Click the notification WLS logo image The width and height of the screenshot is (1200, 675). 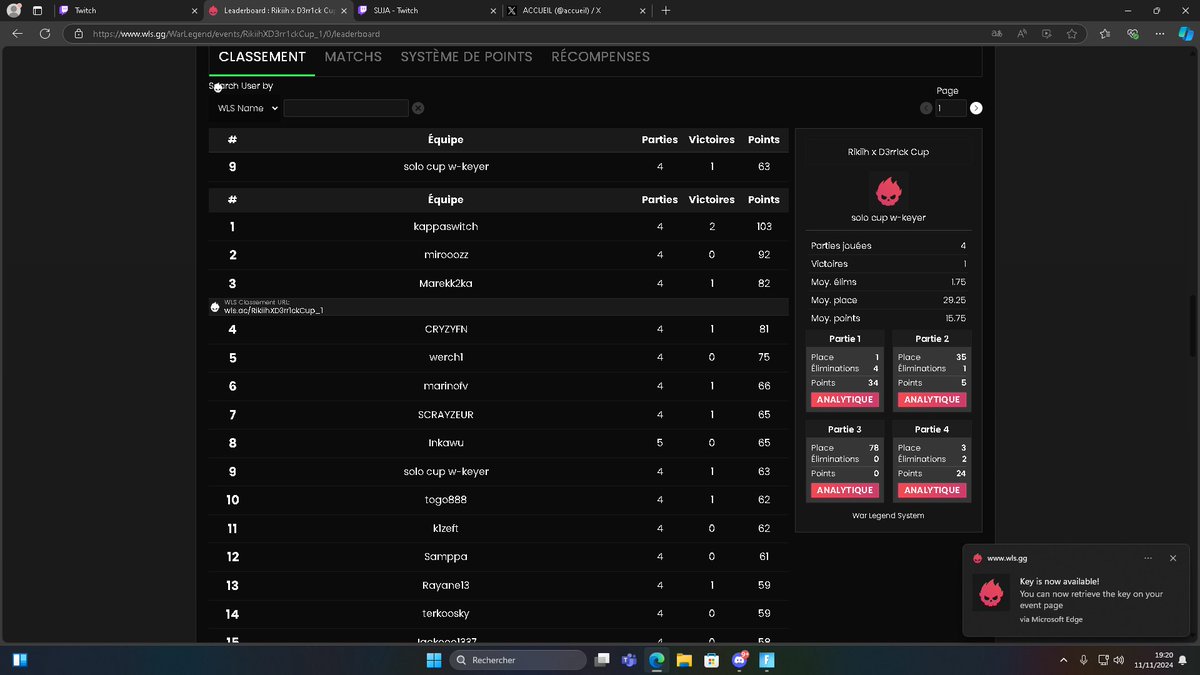point(991,593)
